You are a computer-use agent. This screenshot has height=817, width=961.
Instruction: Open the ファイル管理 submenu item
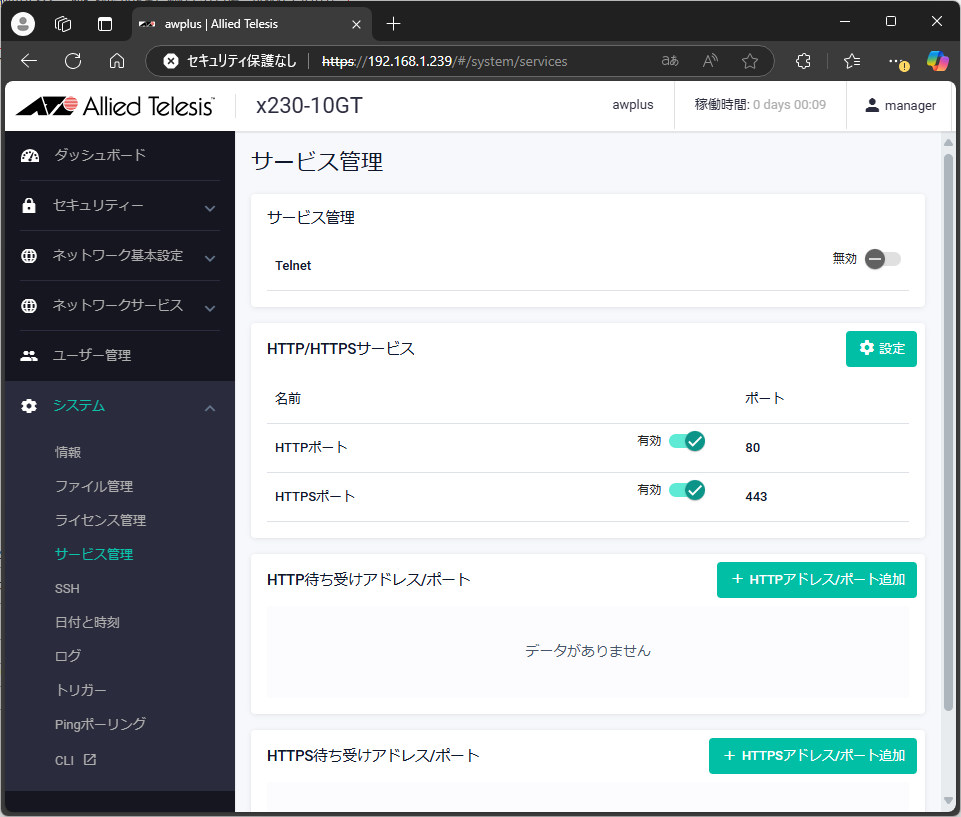point(94,486)
